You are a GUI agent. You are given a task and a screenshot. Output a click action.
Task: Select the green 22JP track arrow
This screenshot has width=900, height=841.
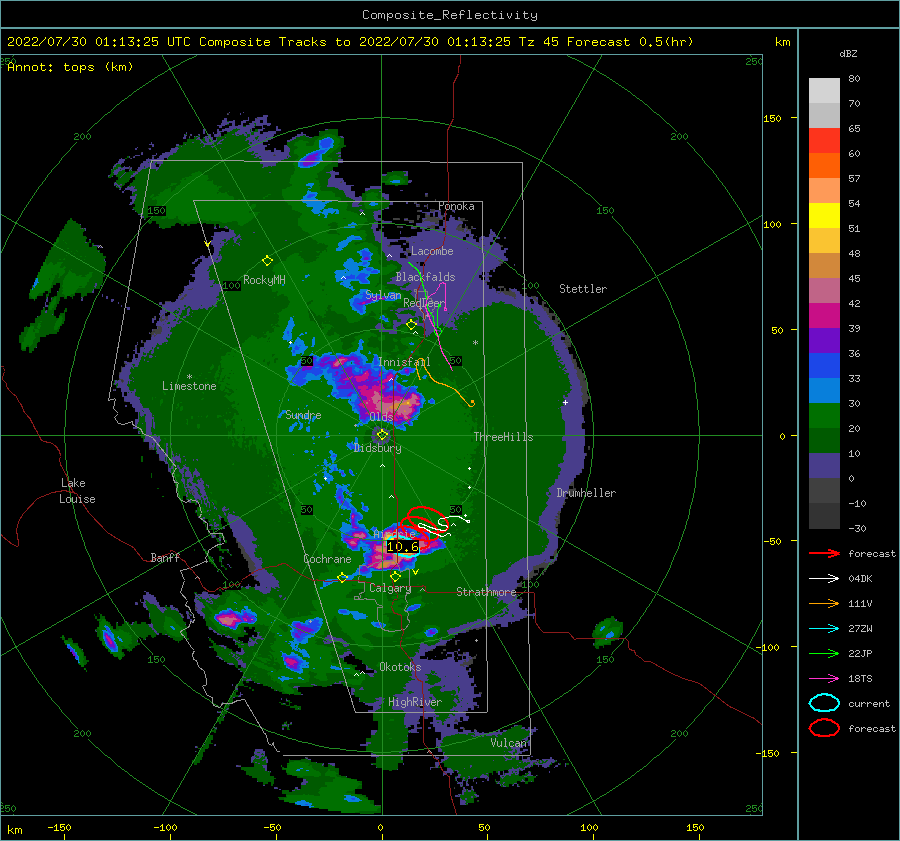(x=824, y=653)
